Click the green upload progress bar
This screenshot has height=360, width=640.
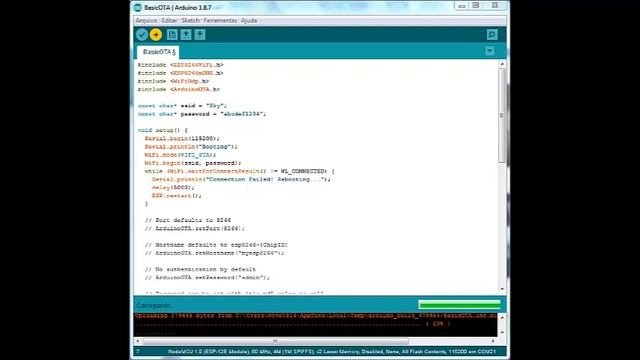pos(459,304)
